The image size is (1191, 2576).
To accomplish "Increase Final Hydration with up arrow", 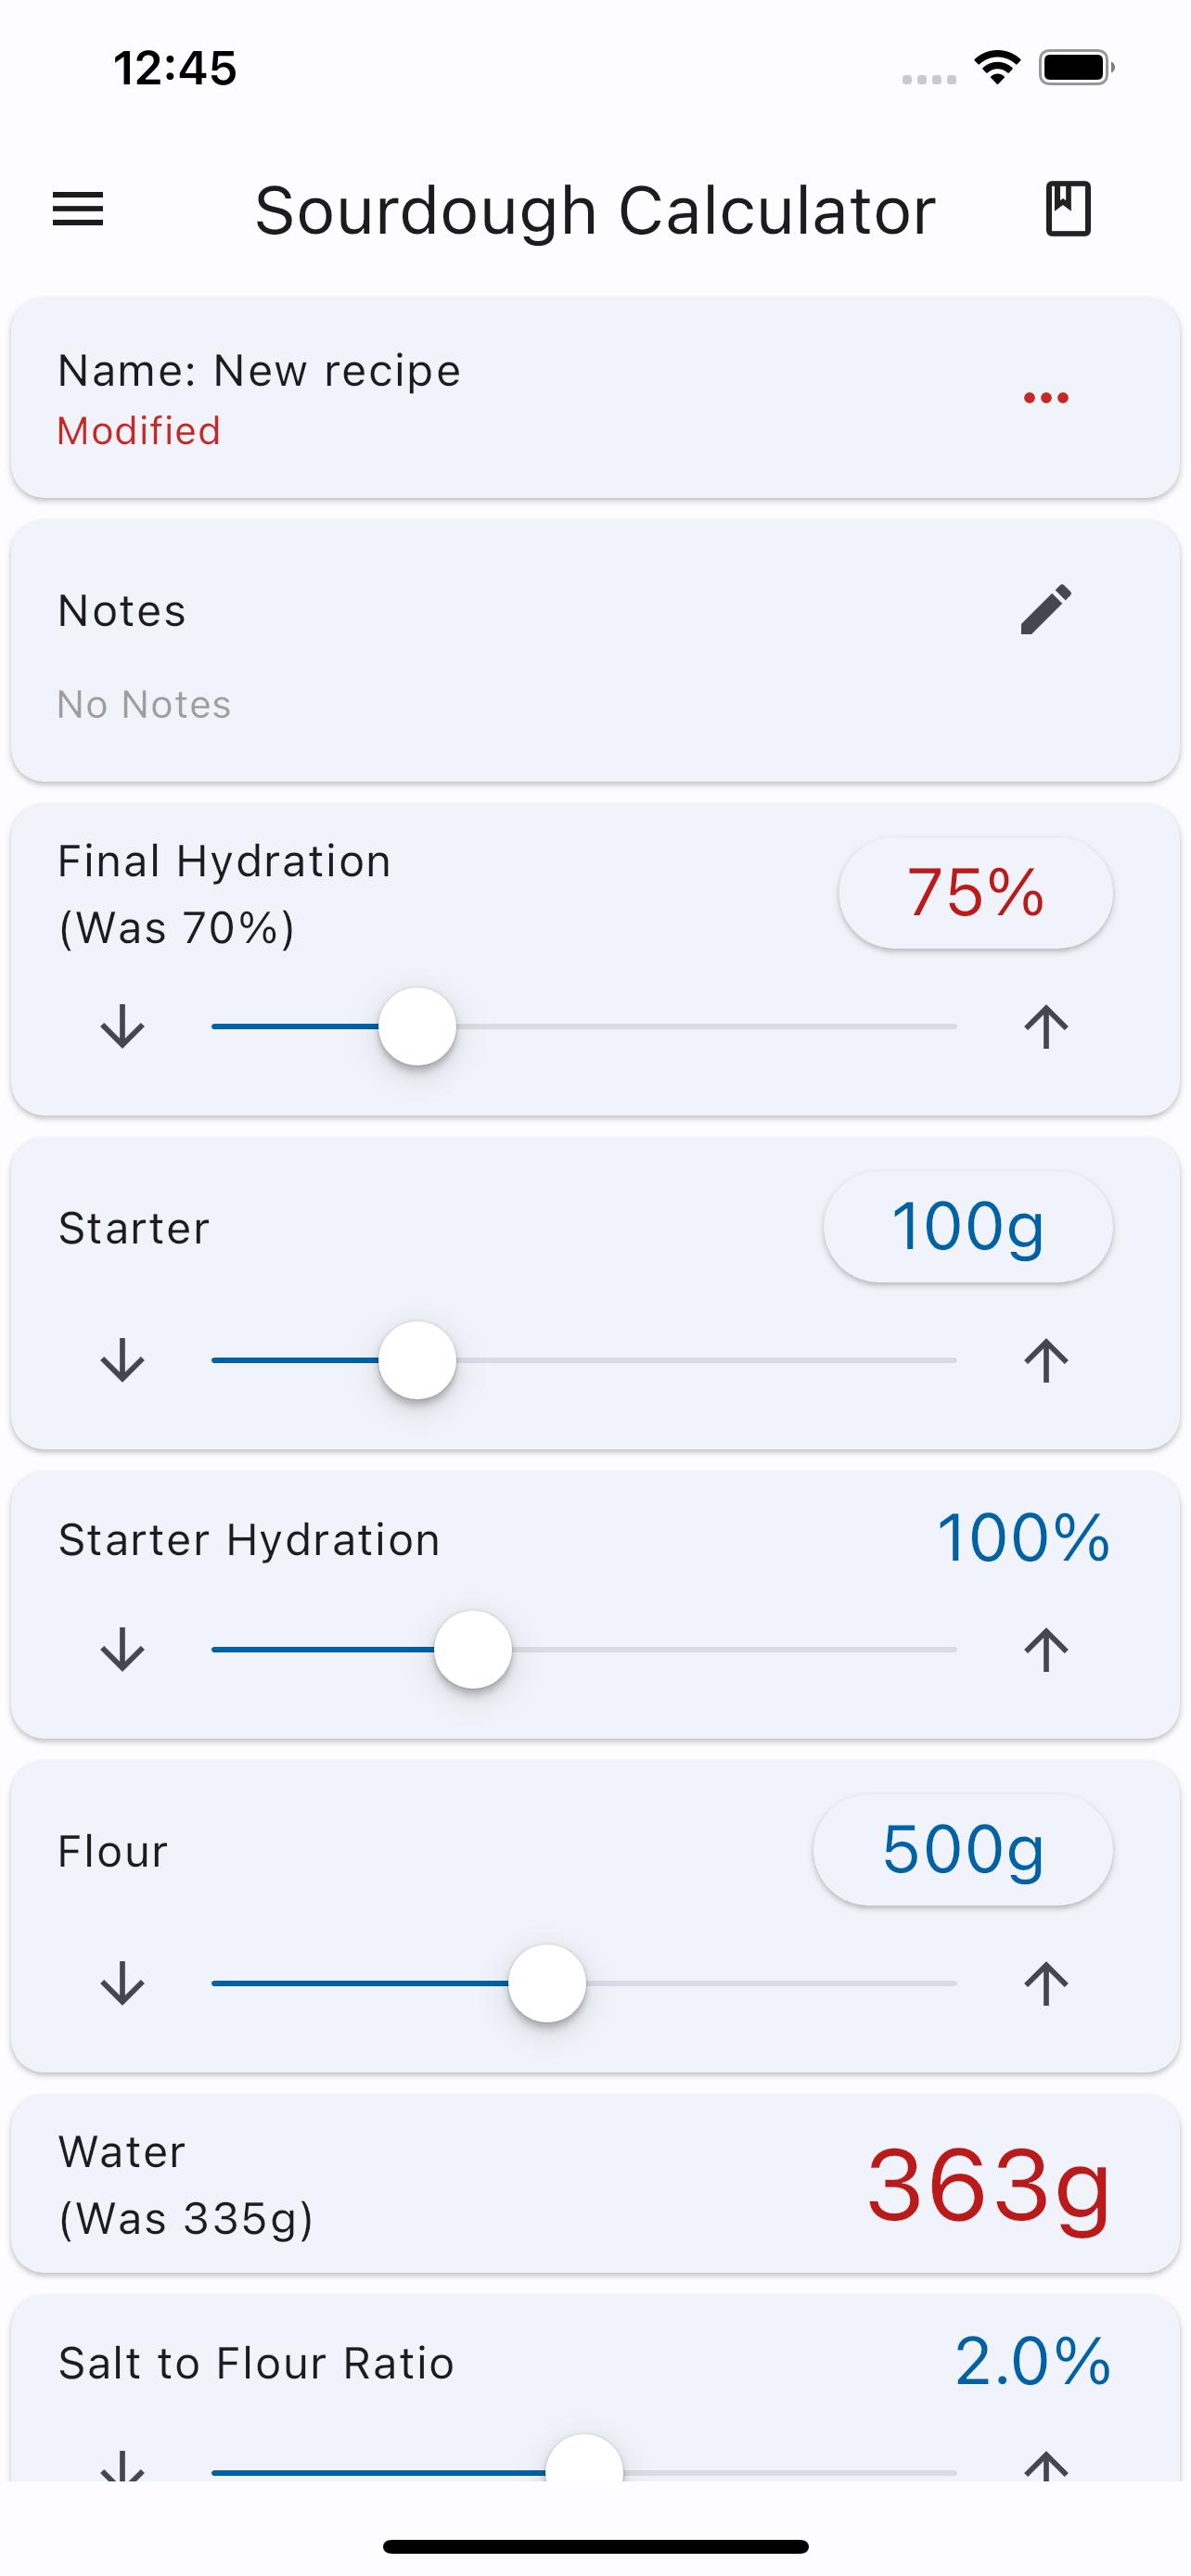I will [x=1045, y=1027].
